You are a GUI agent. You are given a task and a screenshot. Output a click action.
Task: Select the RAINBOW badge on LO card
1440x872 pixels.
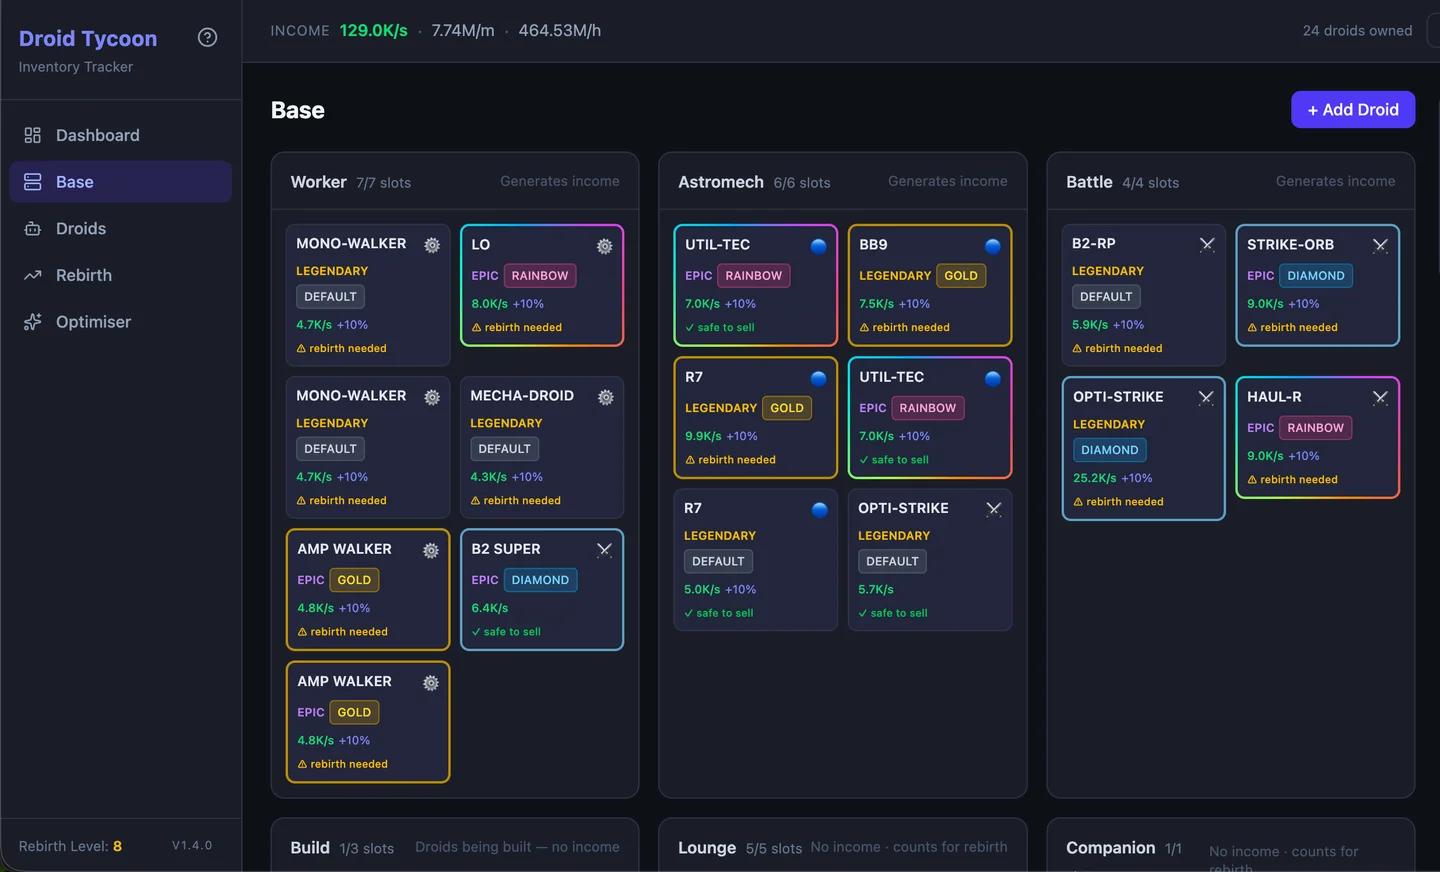tap(540, 276)
